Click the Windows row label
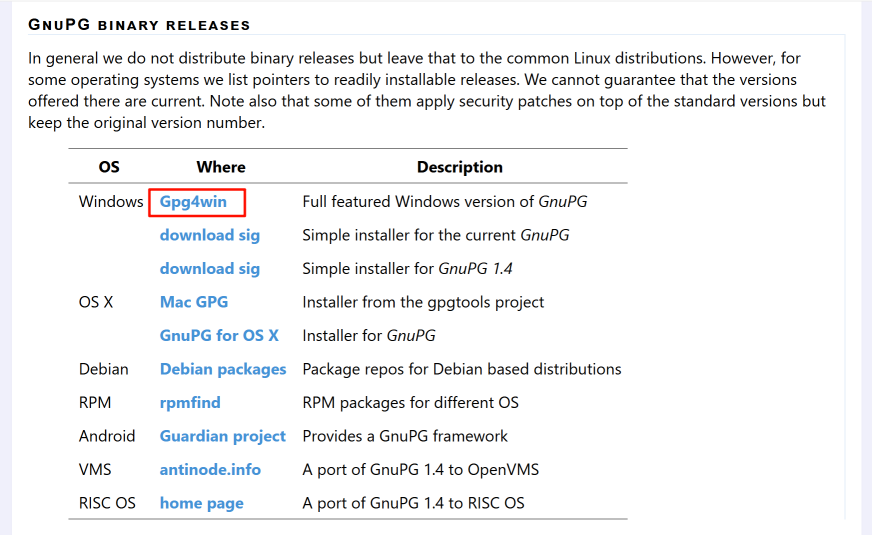 tap(111, 202)
